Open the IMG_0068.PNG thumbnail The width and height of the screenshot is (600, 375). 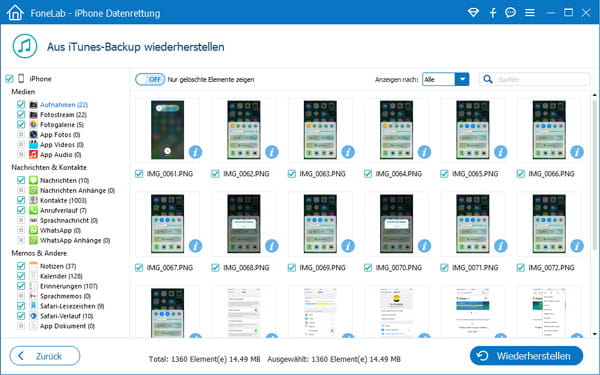tap(244, 223)
